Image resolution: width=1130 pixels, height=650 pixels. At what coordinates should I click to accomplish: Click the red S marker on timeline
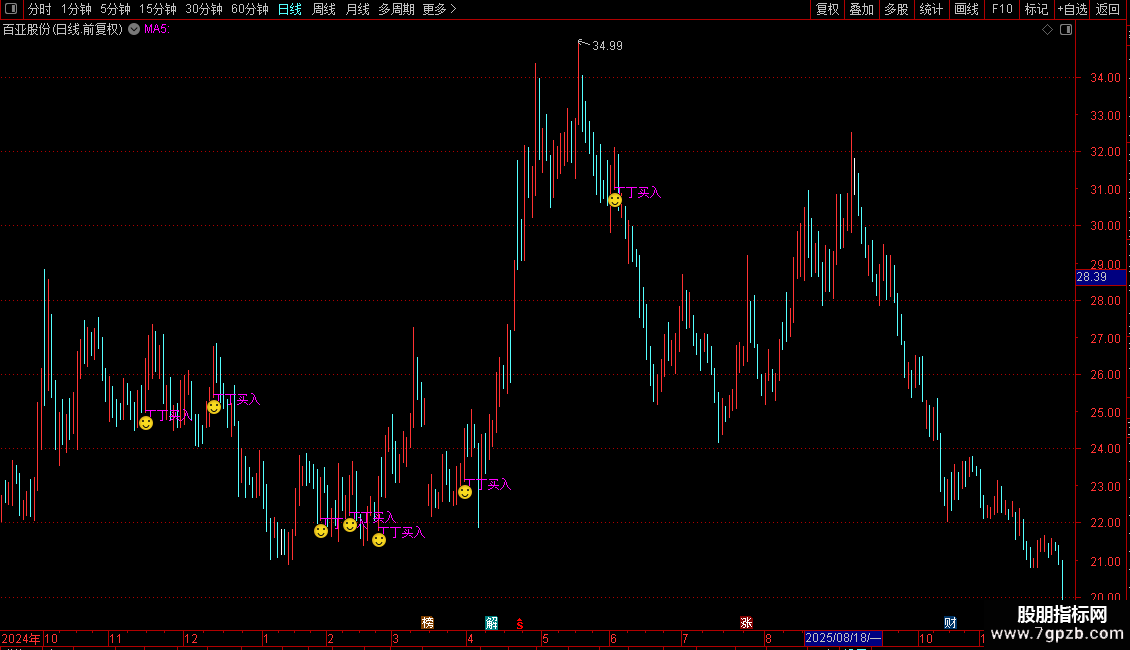[x=520, y=624]
